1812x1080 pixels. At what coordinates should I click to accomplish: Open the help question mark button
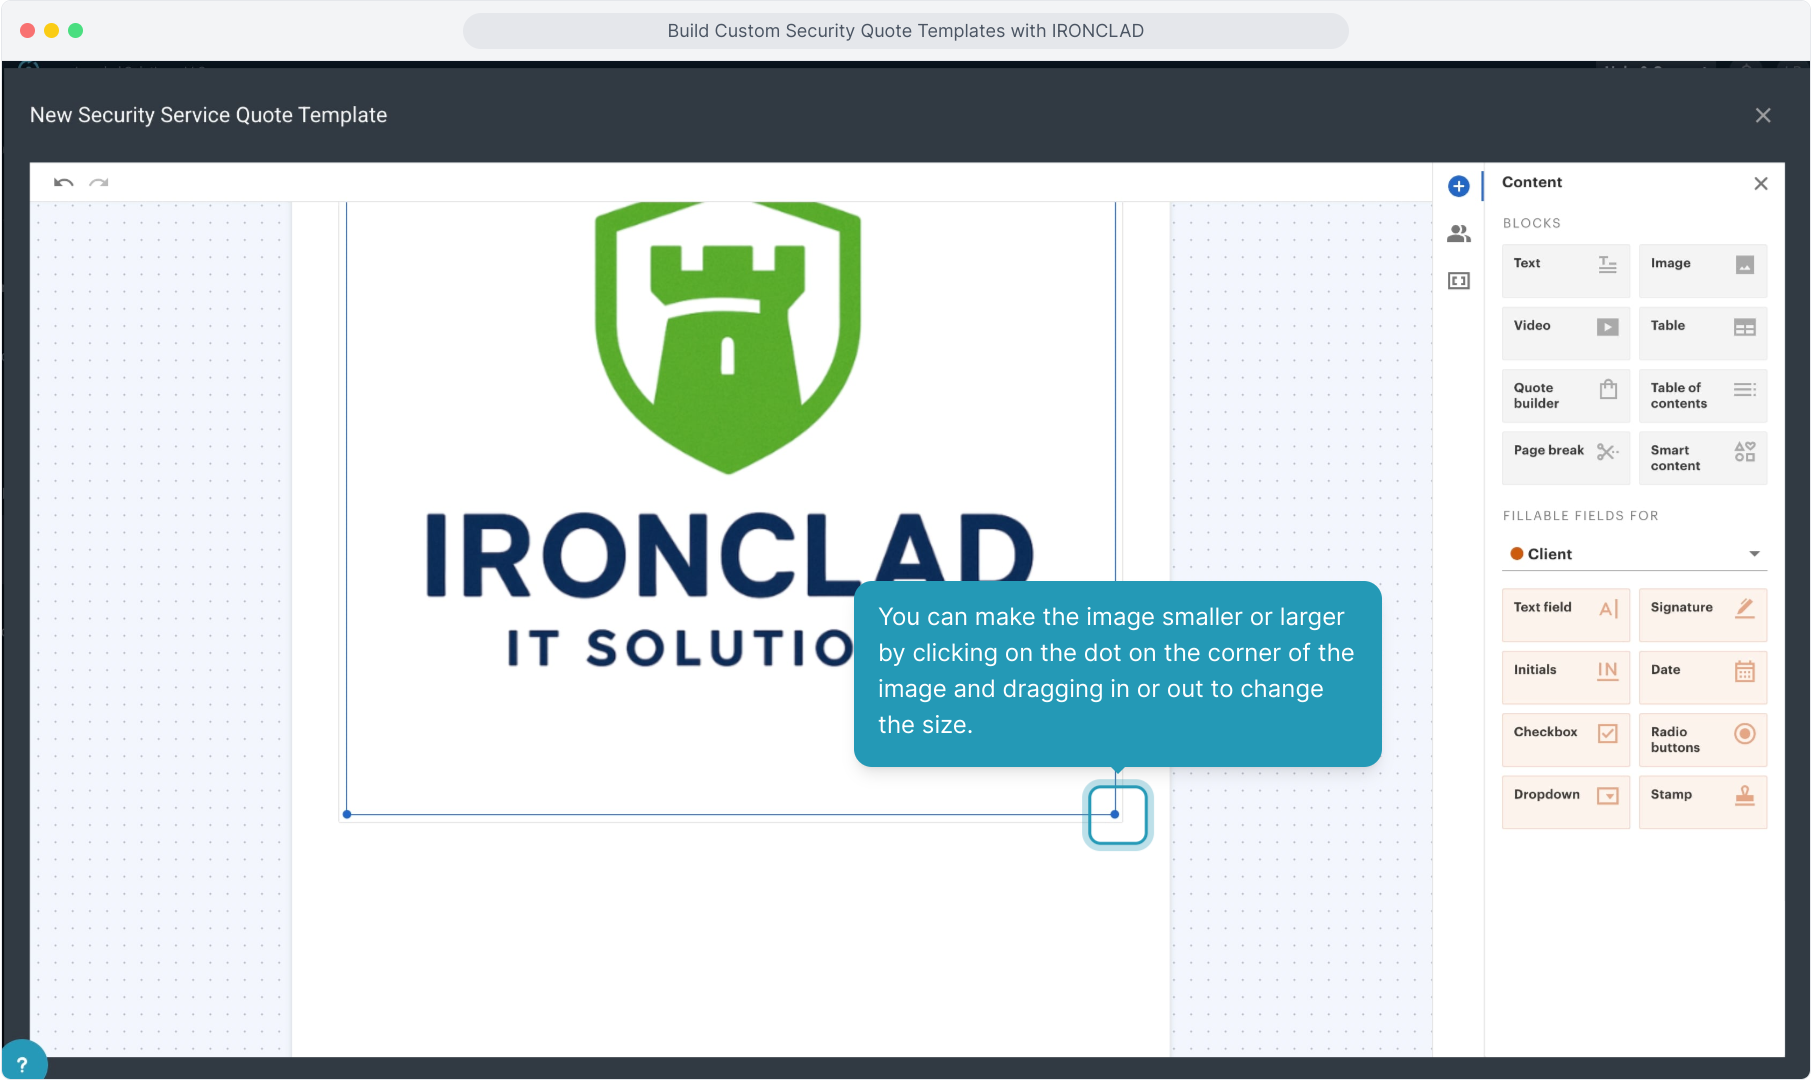point(22,1064)
